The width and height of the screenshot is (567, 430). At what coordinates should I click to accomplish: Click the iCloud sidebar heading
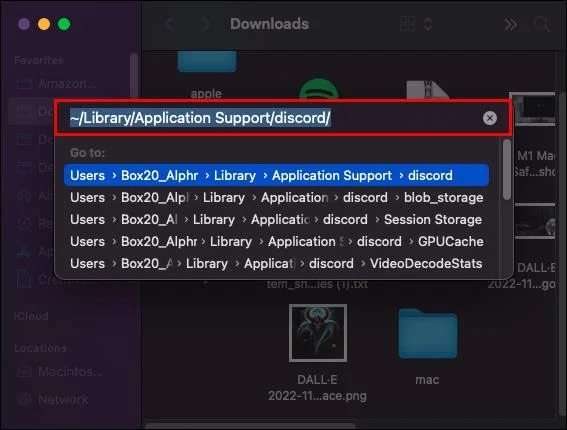31,316
